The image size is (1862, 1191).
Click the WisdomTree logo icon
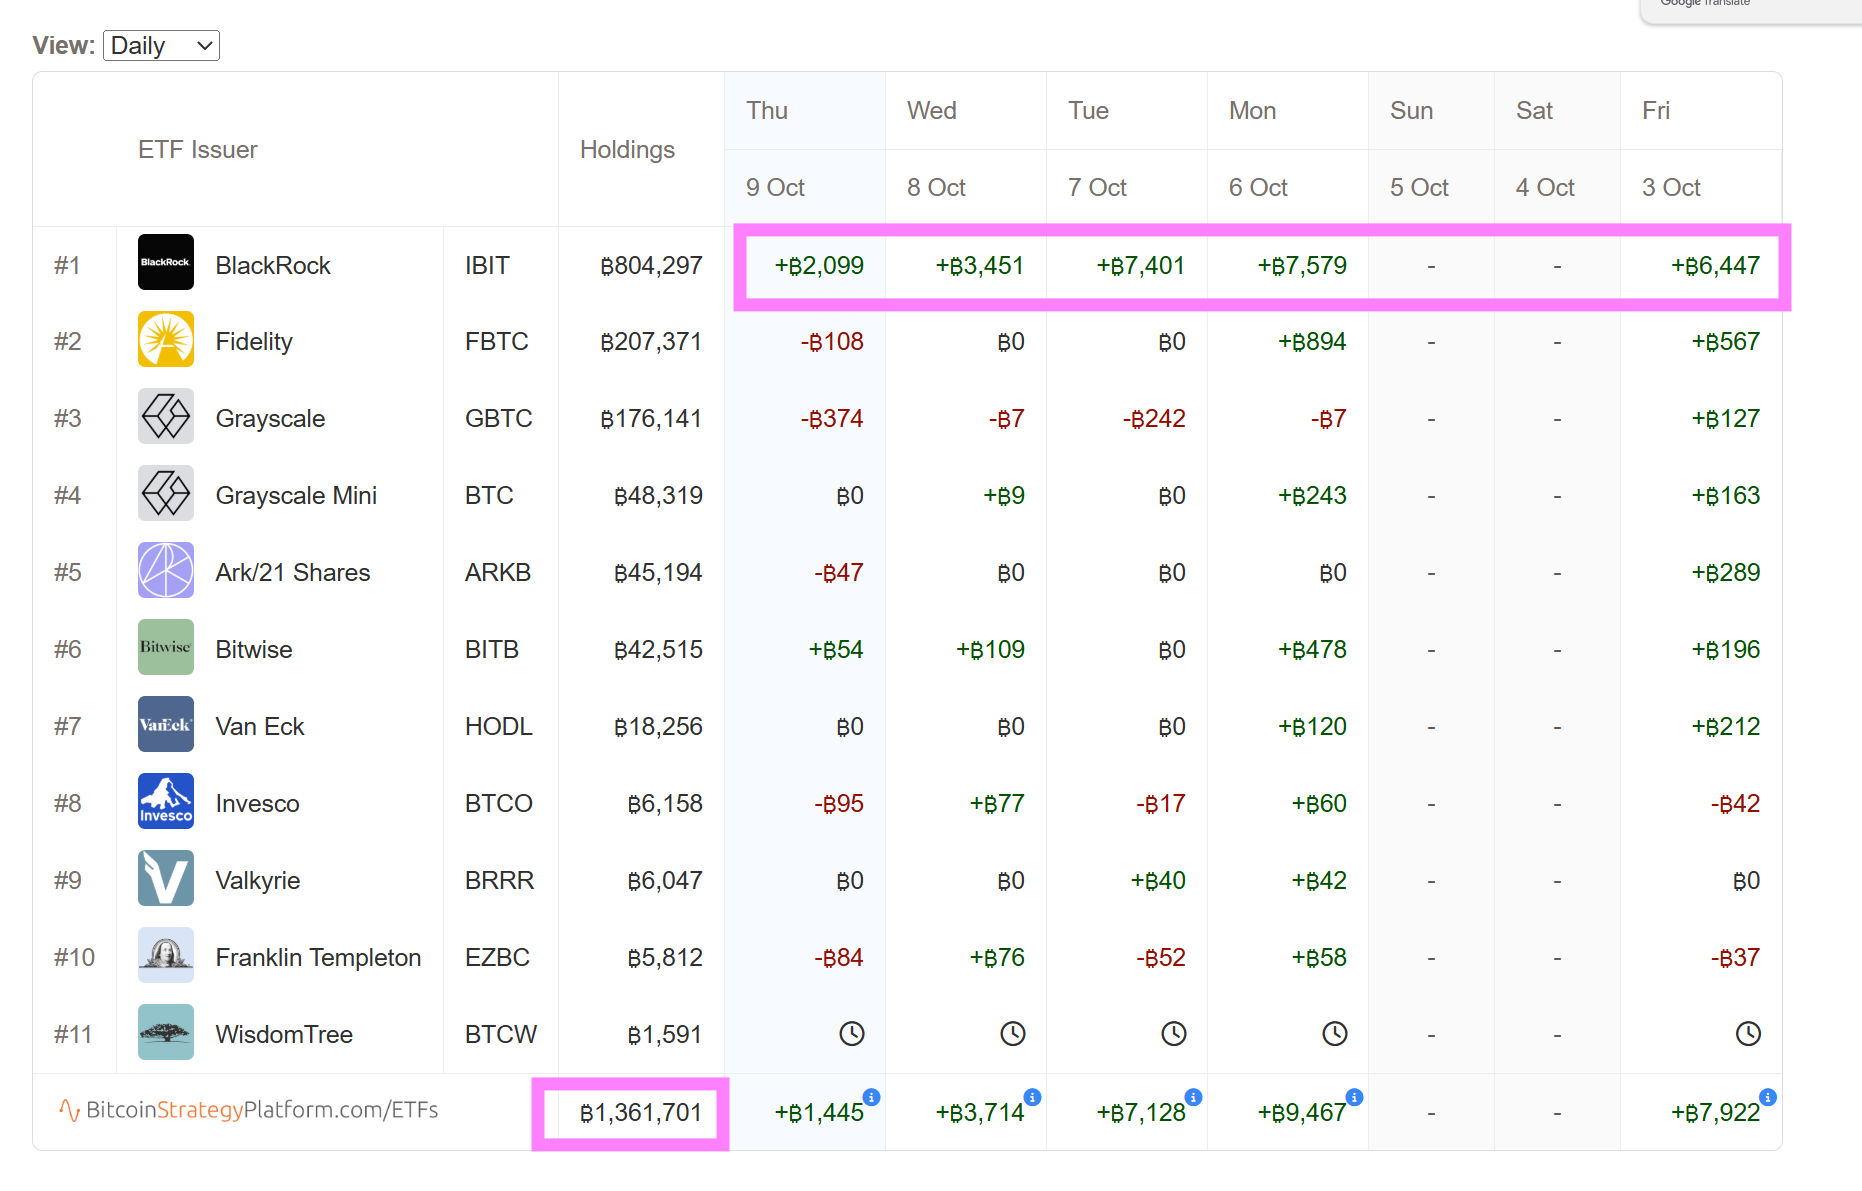pos(166,1033)
